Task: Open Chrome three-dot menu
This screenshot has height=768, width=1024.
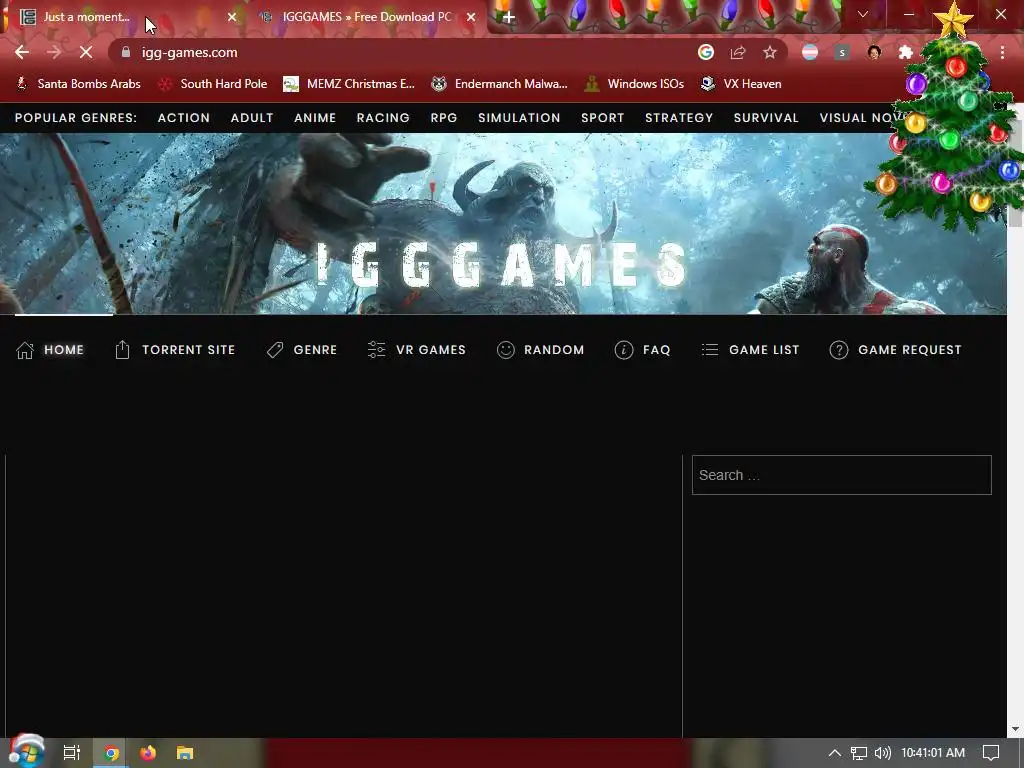Action: pyautogui.click(x=1002, y=52)
